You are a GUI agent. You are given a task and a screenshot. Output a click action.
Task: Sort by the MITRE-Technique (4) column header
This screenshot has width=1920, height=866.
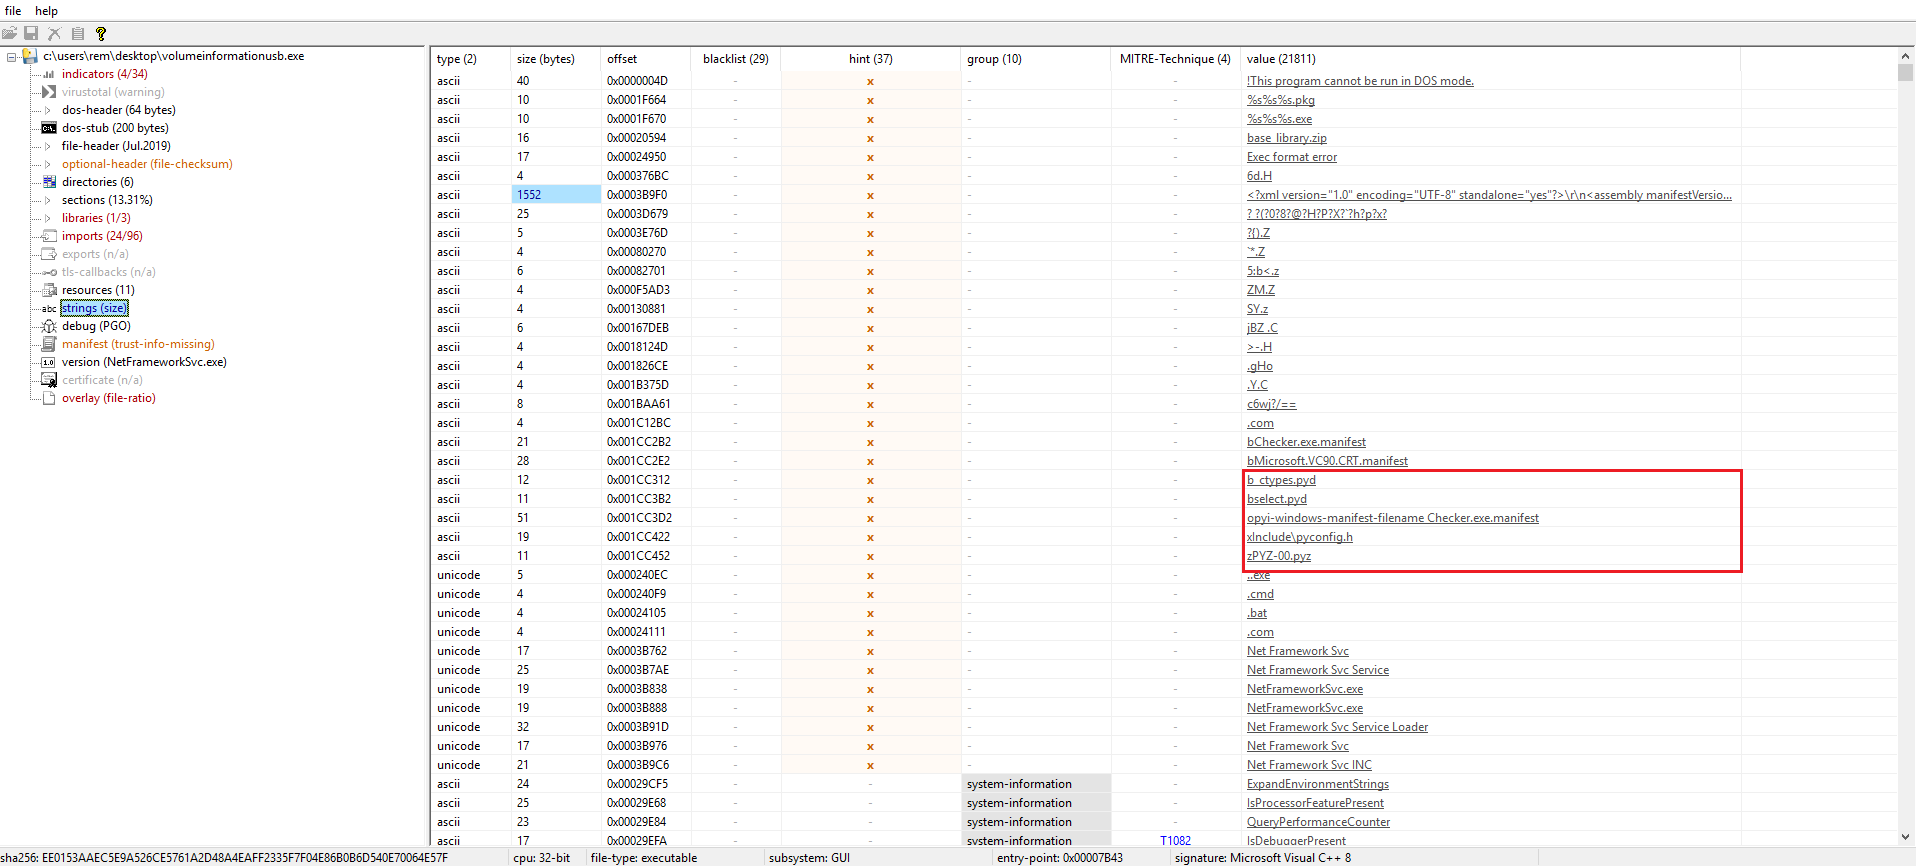(1175, 59)
